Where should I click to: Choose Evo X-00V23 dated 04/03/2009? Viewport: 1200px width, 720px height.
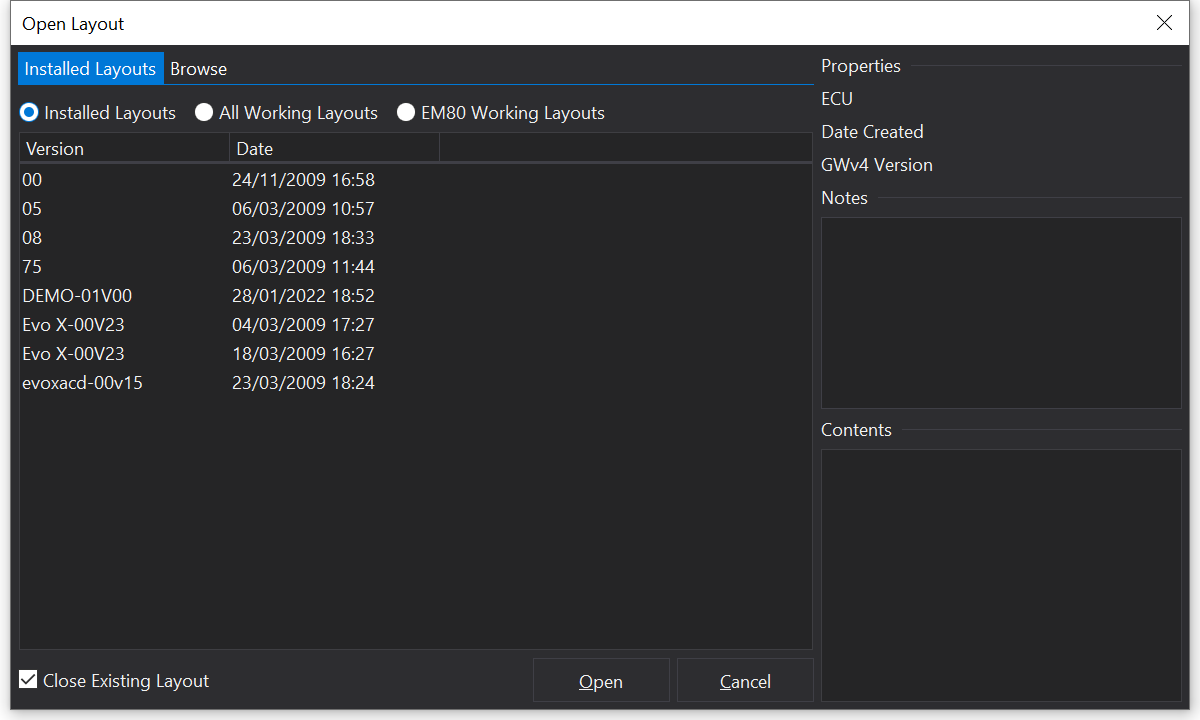[x=73, y=325]
